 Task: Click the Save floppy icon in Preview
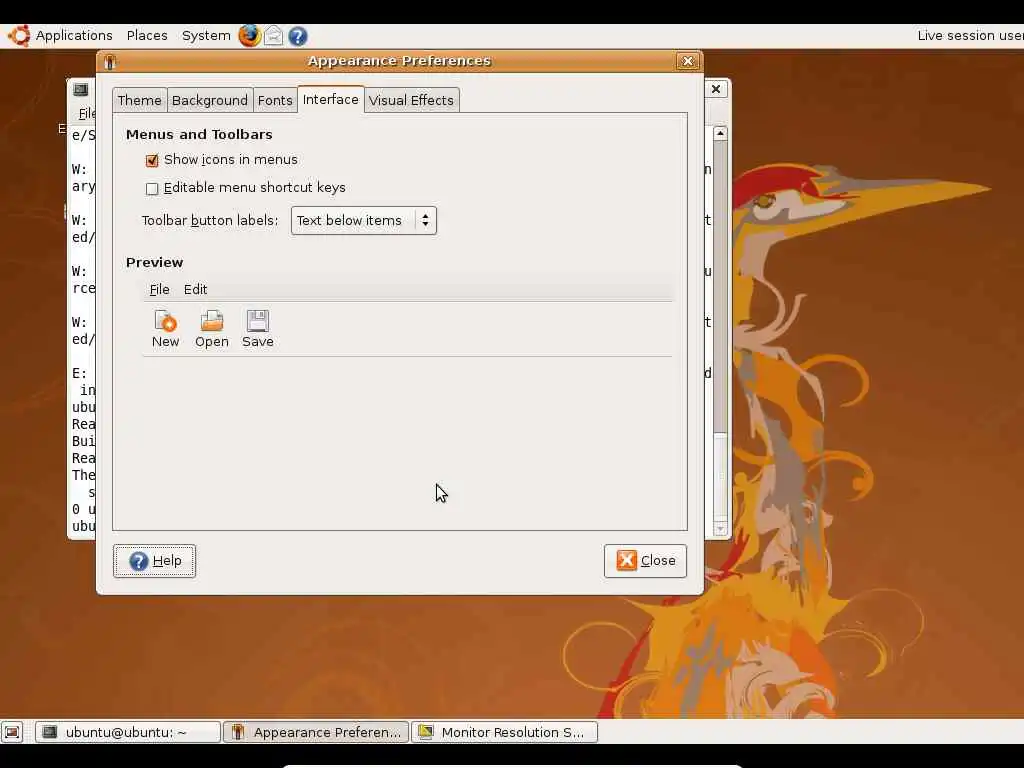pyautogui.click(x=257, y=321)
